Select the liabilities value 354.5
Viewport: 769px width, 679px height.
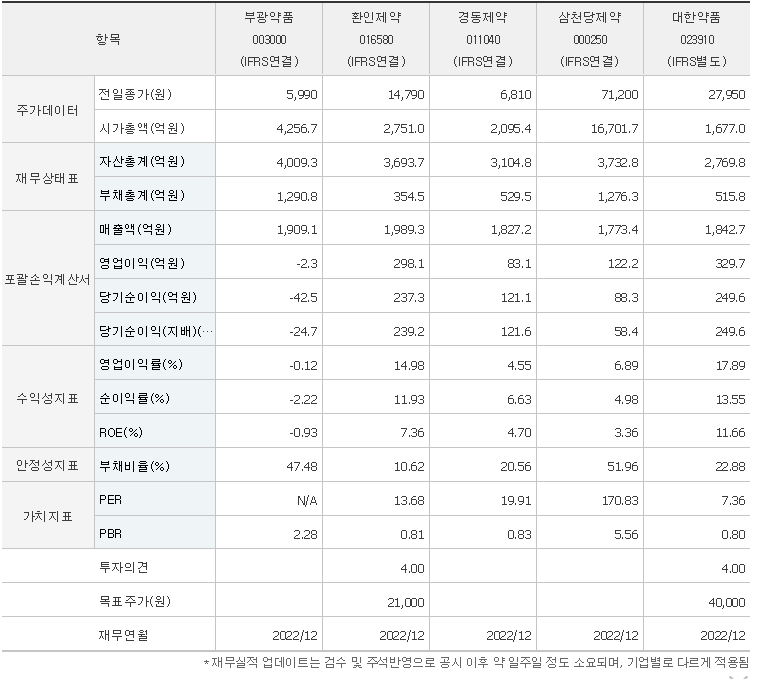(x=409, y=196)
